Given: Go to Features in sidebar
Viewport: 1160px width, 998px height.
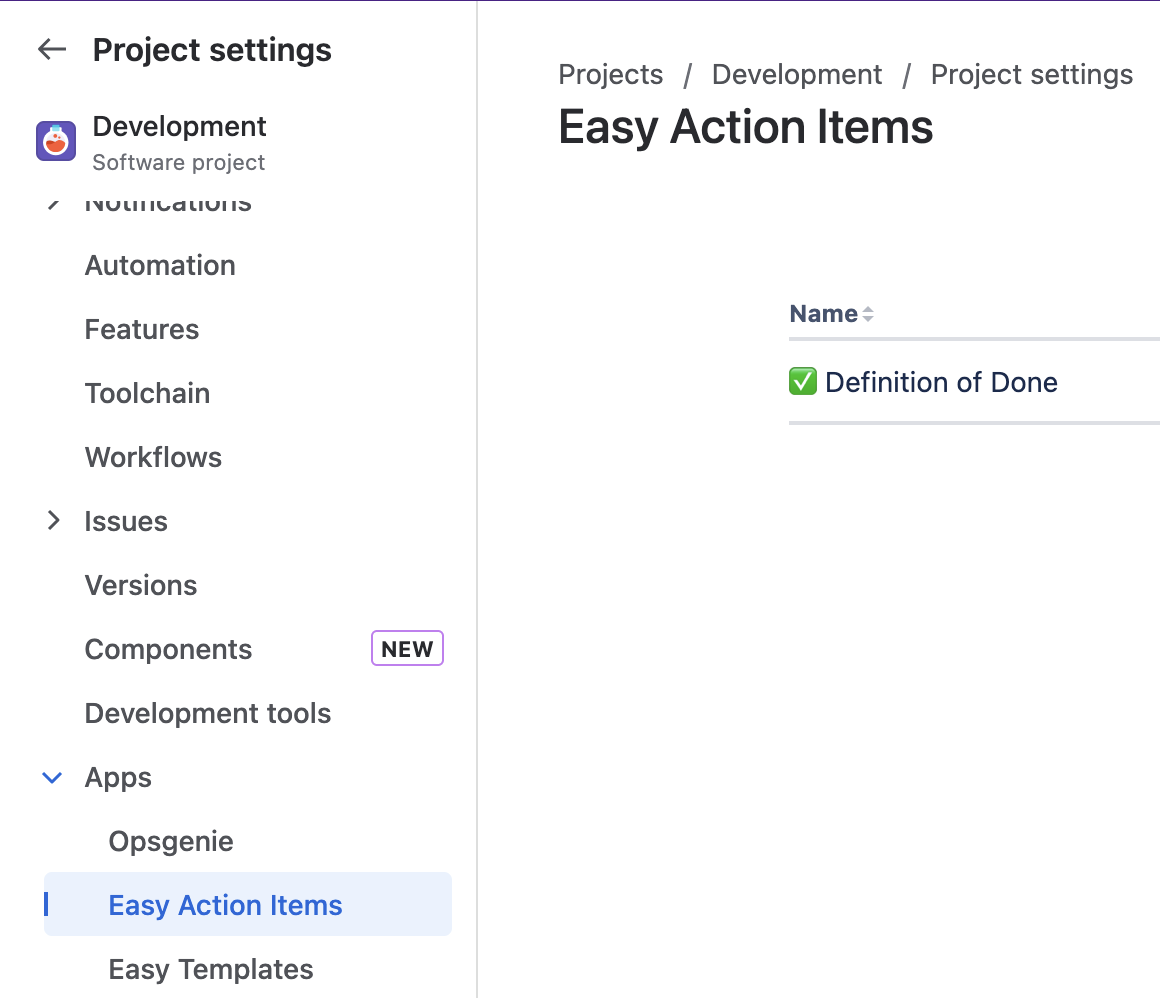Looking at the screenshot, I should pyautogui.click(x=142, y=329).
